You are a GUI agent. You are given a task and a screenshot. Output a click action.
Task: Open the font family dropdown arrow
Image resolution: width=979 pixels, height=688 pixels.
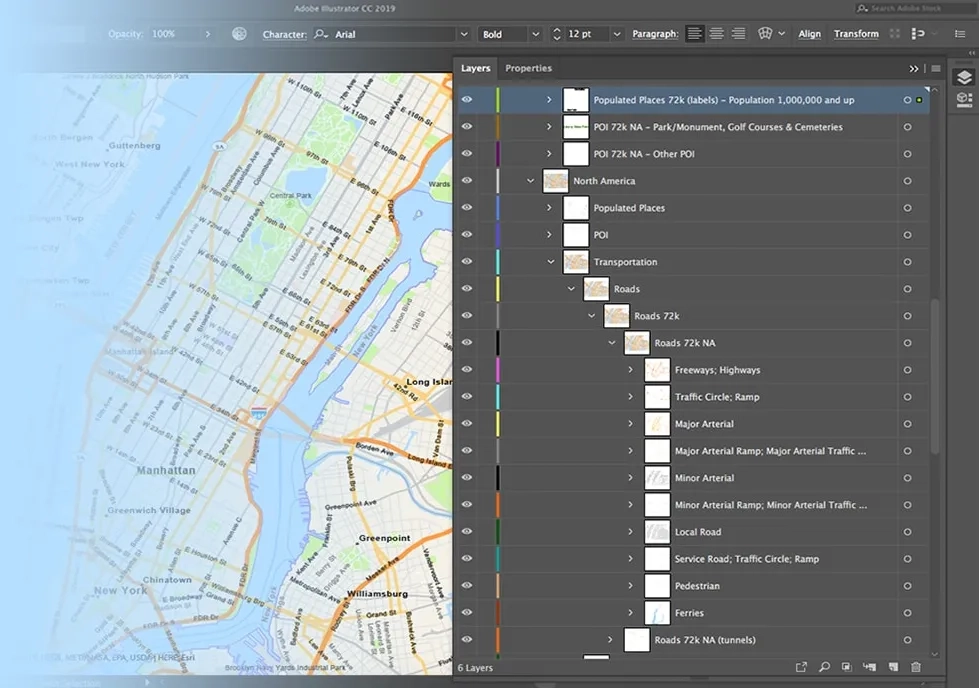[x=463, y=34]
